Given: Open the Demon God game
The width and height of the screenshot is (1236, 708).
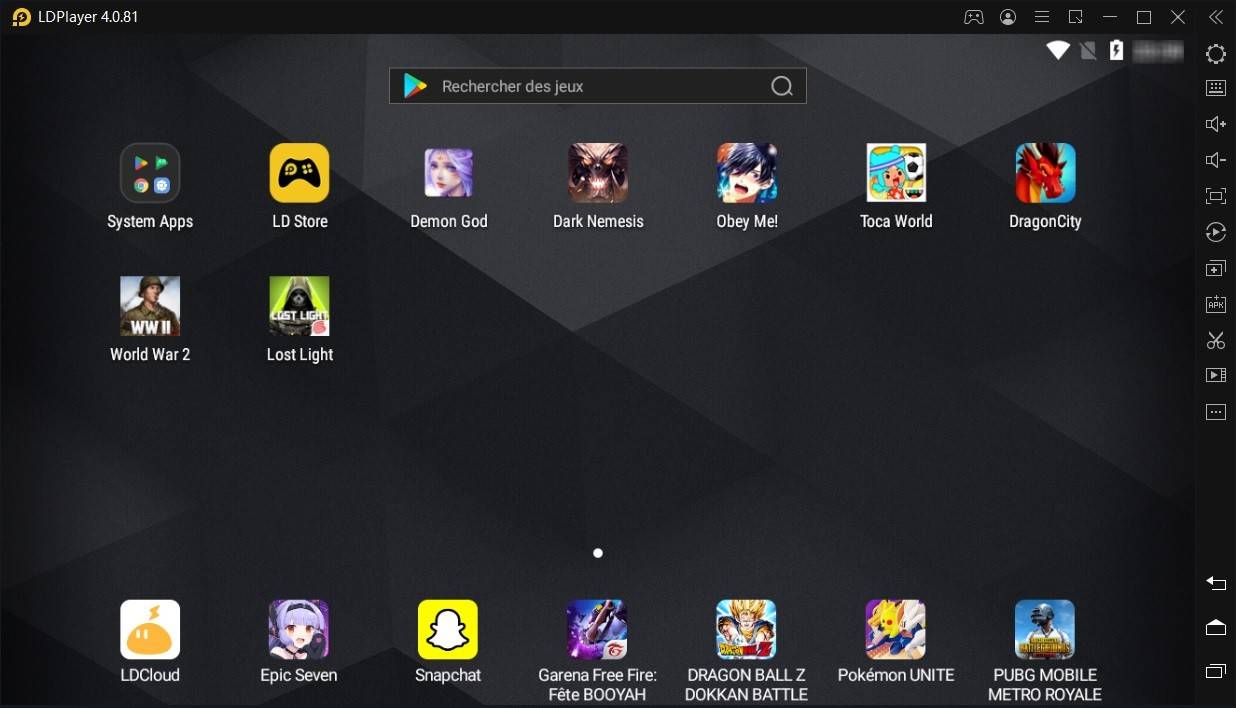Looking at the screenshot, I should point(448,173).
